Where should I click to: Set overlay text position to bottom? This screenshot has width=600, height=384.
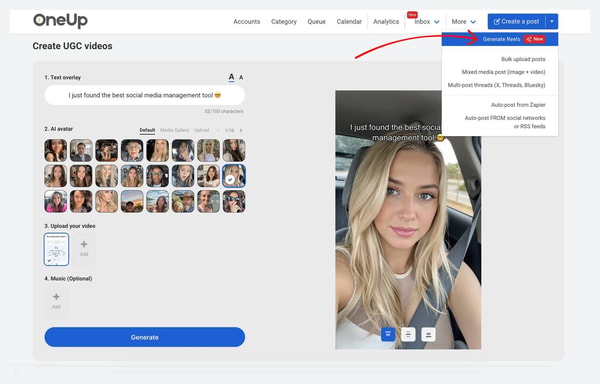point(429,334)
